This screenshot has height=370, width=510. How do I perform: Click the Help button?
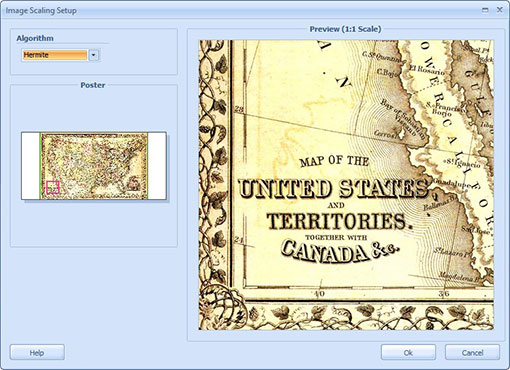[37, 352]
